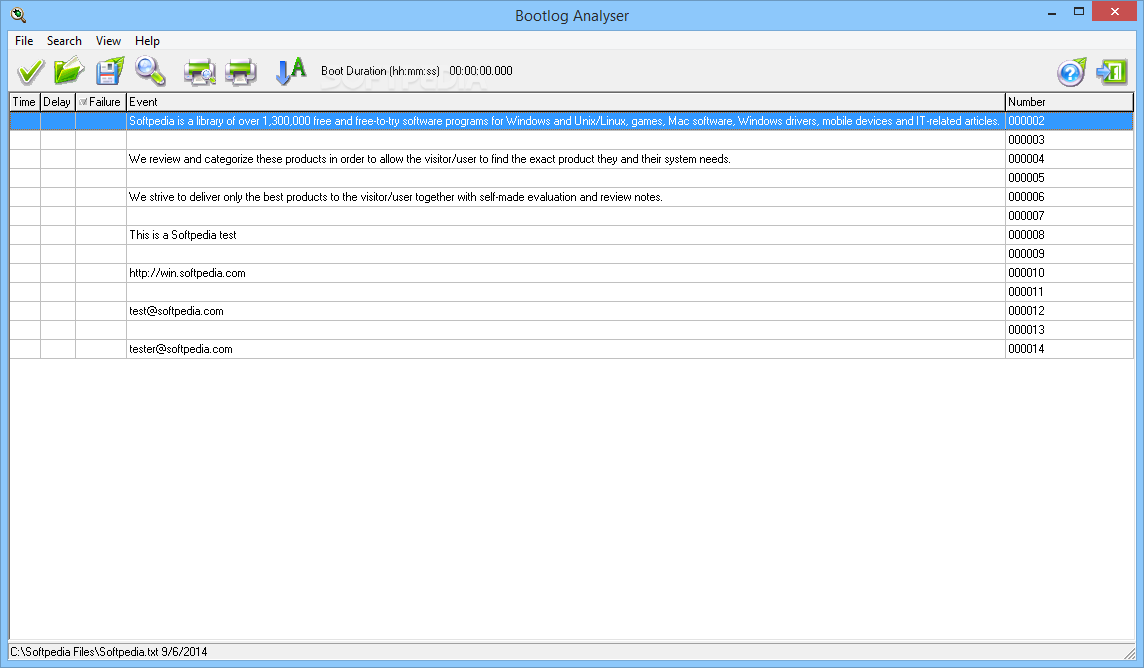Click number cell 000009

click(1069, 254)
